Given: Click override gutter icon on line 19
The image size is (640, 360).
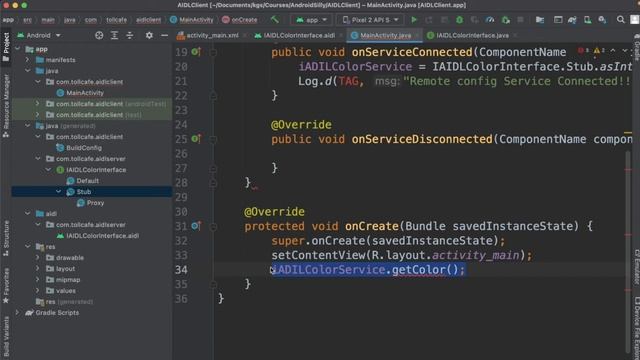Looking at the screenshot, I should click(x=196, y=52).
